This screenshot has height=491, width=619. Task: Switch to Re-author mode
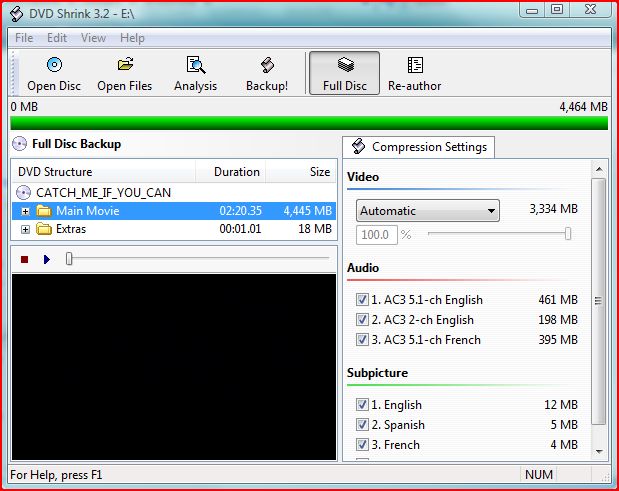pyautogui.click(x=415, y=66)
